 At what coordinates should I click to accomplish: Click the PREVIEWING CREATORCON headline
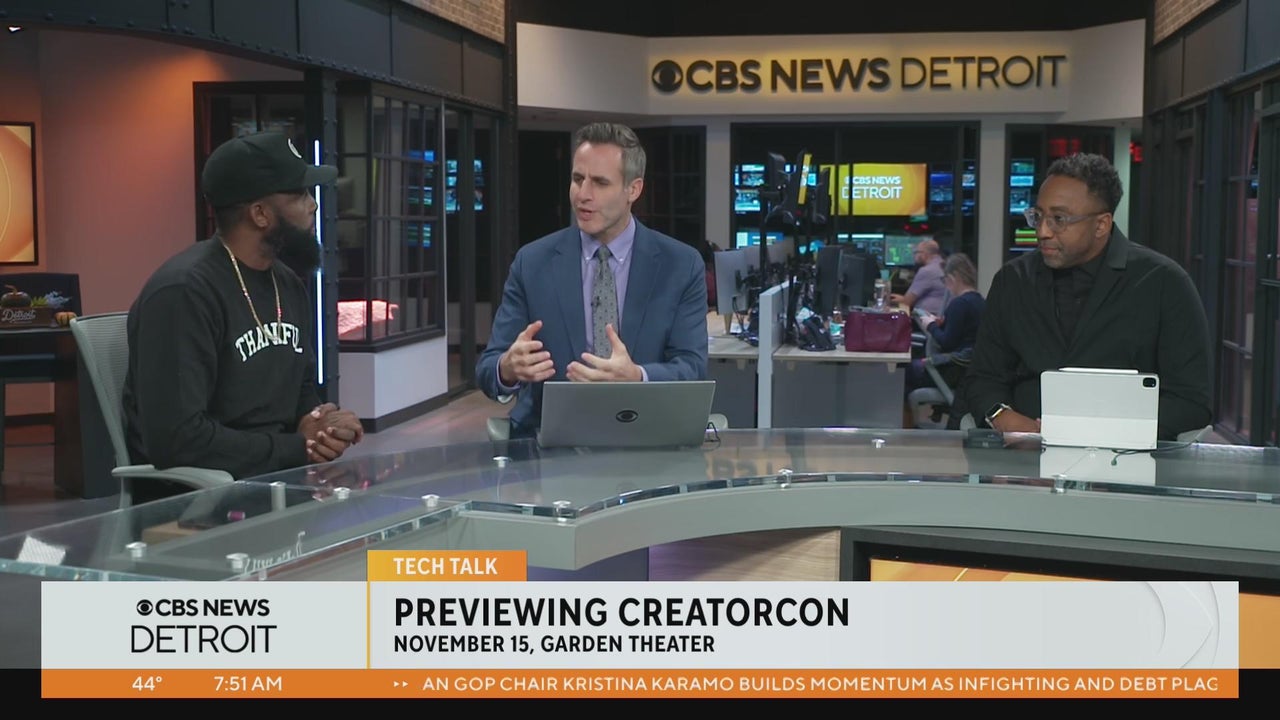coord(620,611)
